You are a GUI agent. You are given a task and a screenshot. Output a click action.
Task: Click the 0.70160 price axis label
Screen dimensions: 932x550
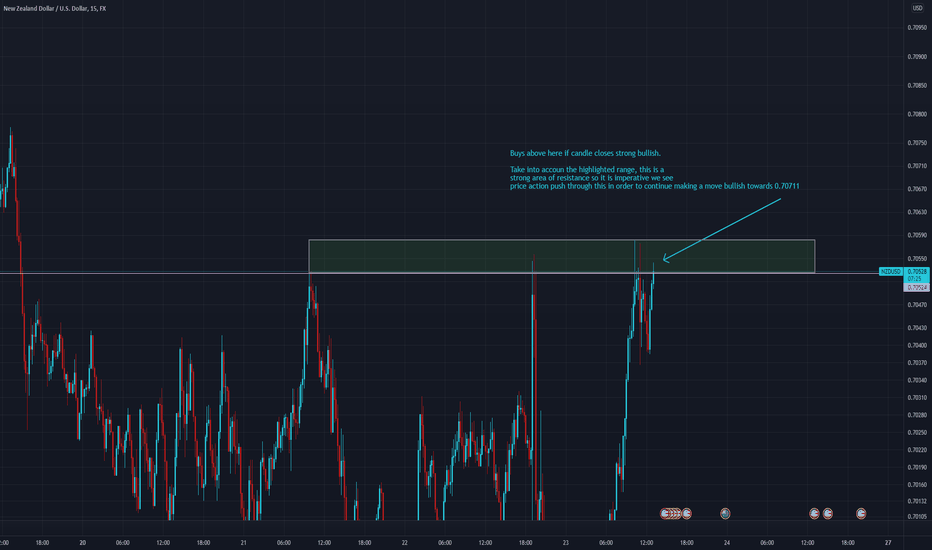(917, 485)
